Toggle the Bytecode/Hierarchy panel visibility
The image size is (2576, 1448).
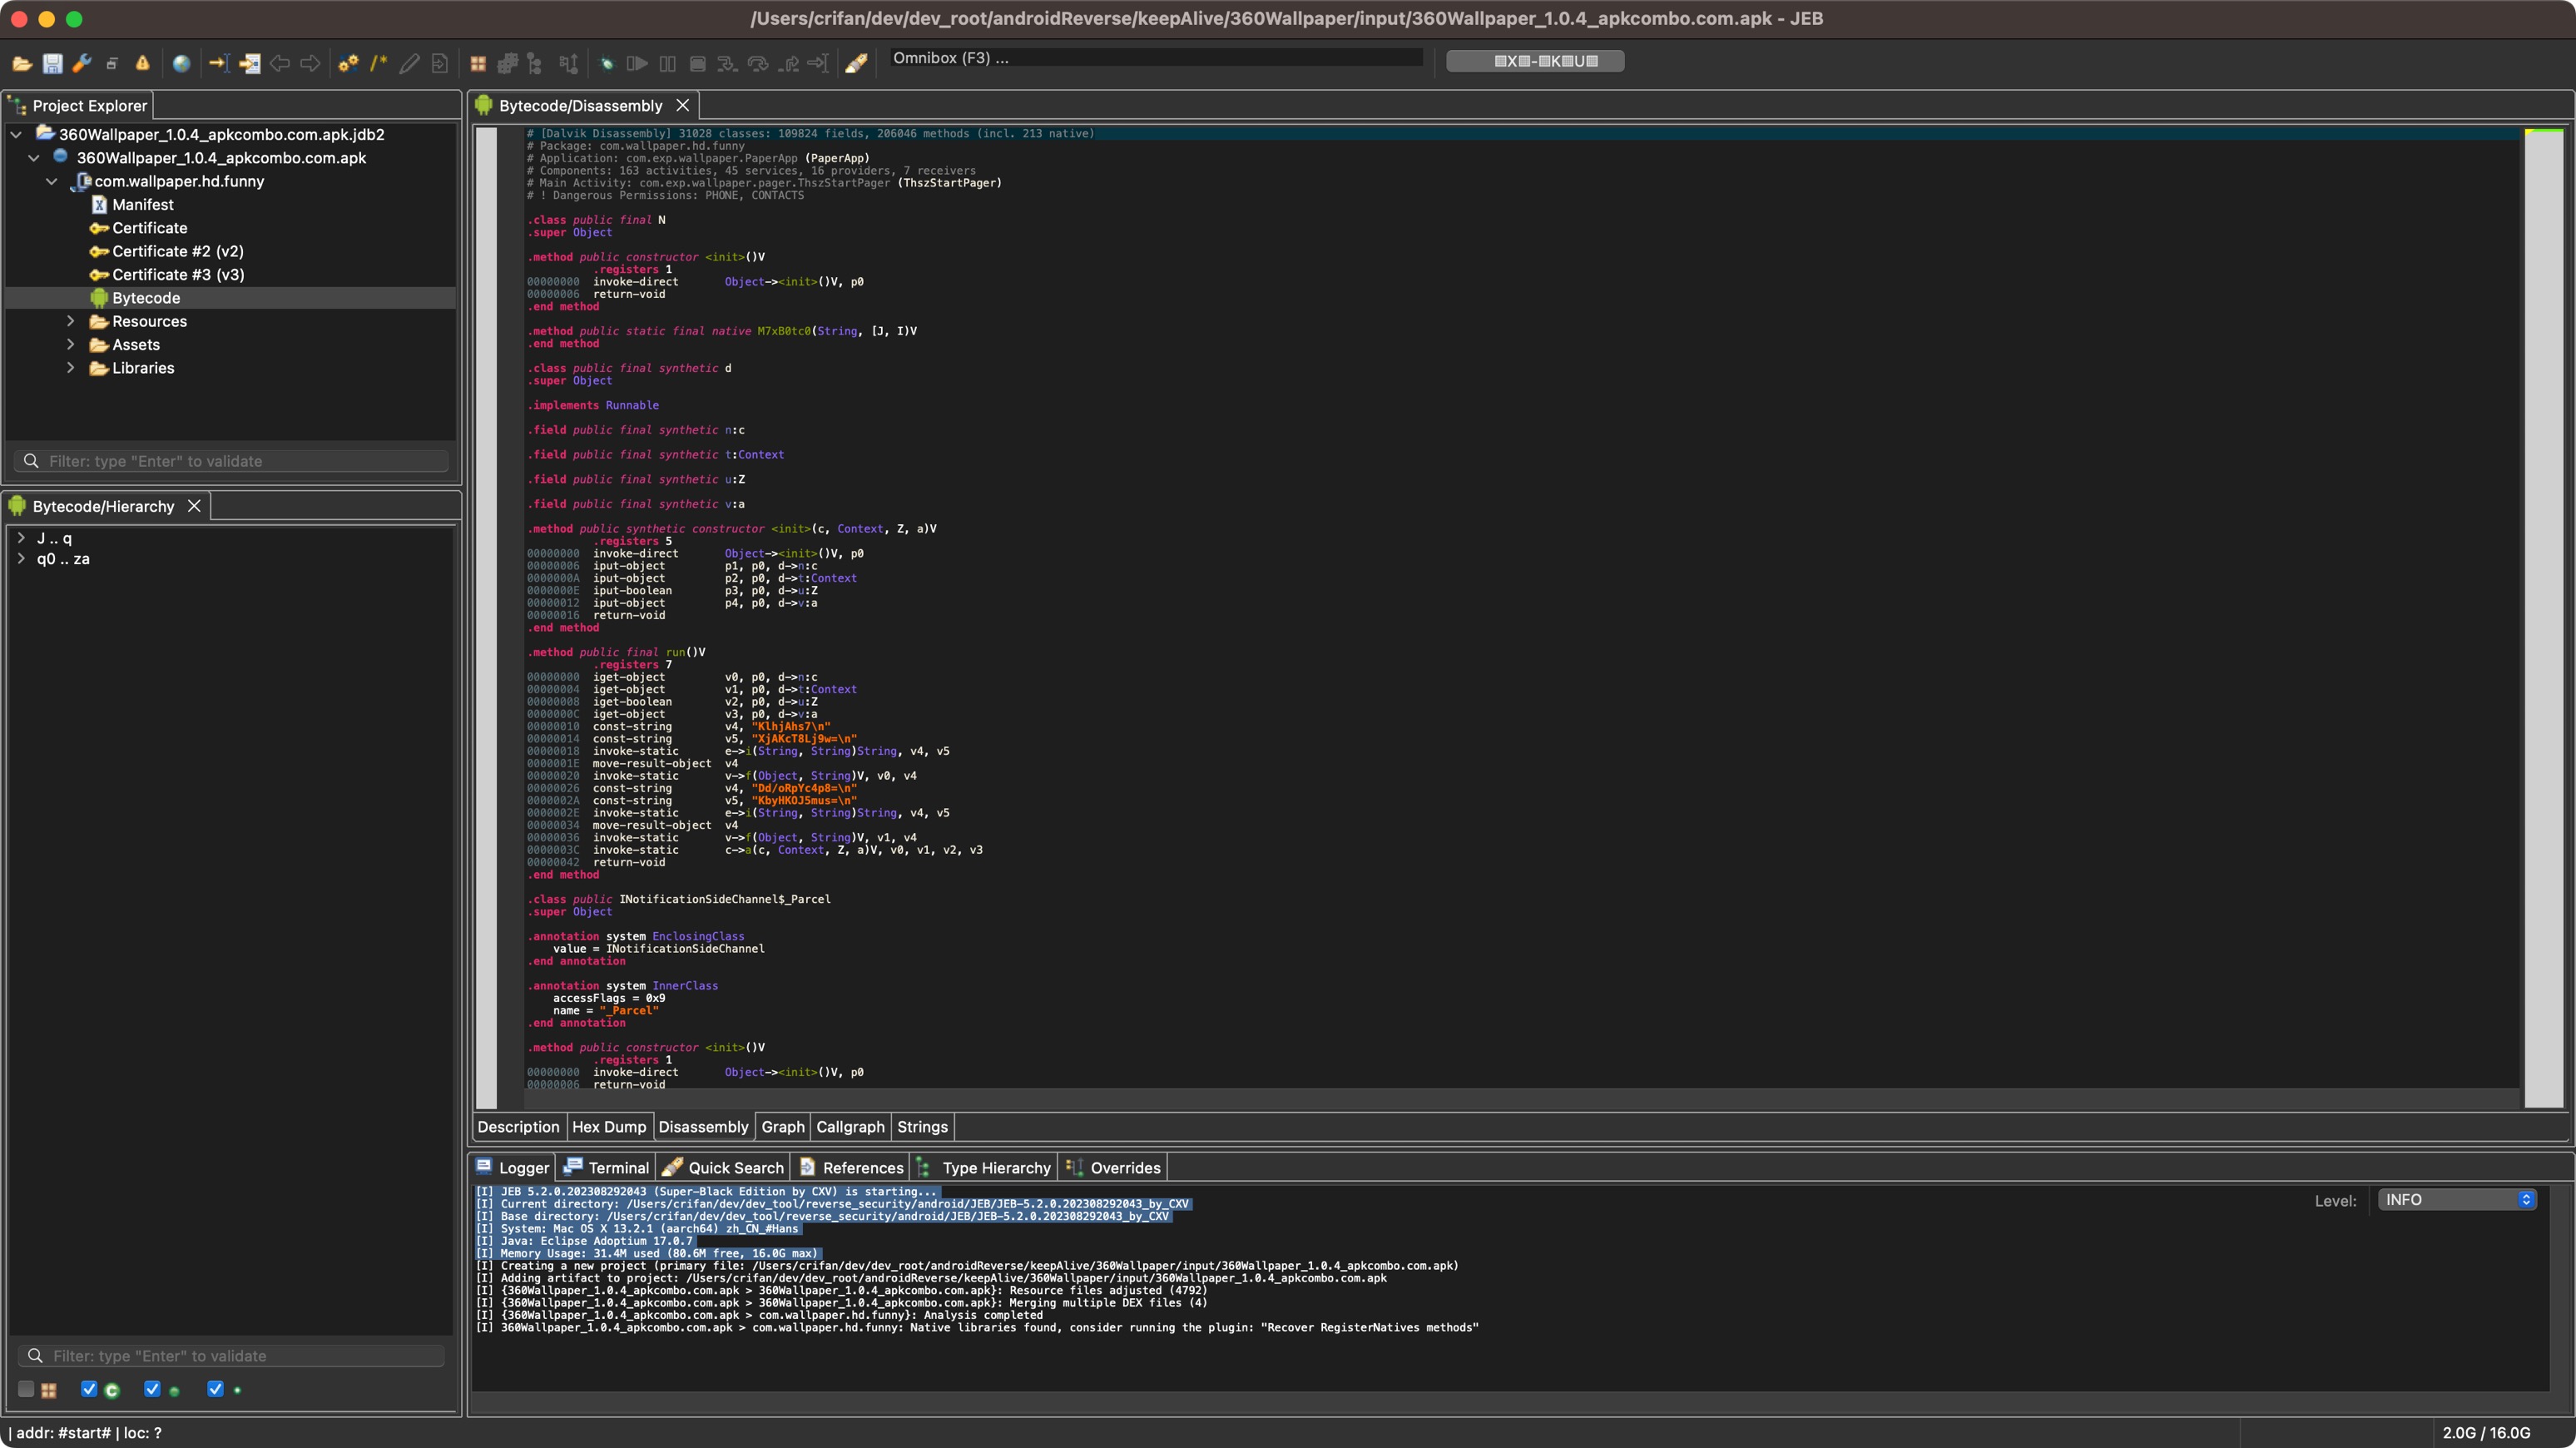[x=195, y=504]
